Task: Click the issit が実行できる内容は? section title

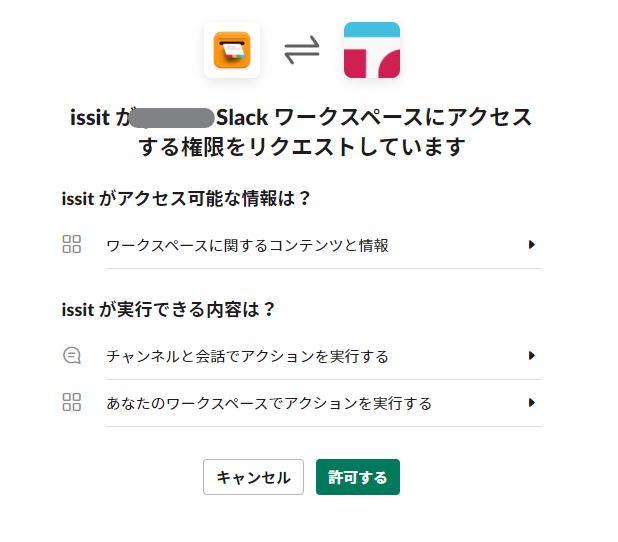Action: pyautogui.click(x=168, y=309)
